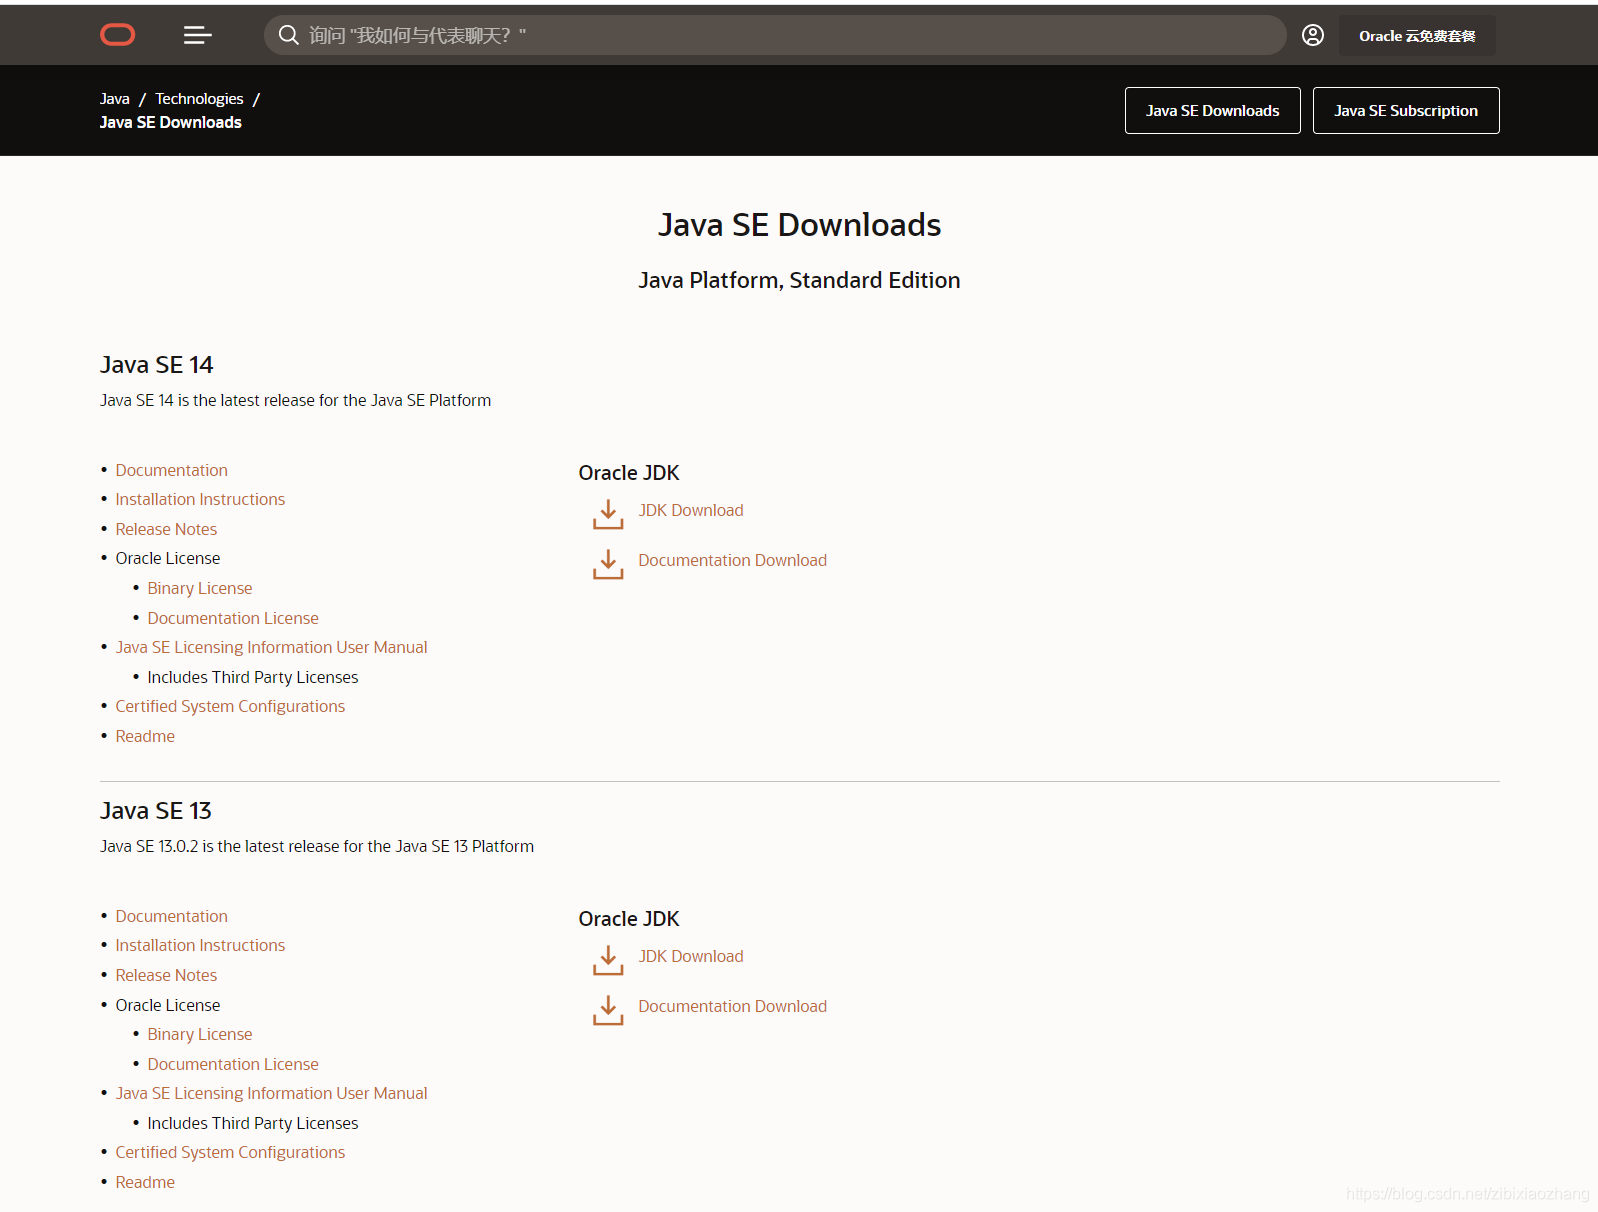Click Java SE 13 Documentation Download link
This screenshot has height=1212, width=1598.
point(732,1006)
